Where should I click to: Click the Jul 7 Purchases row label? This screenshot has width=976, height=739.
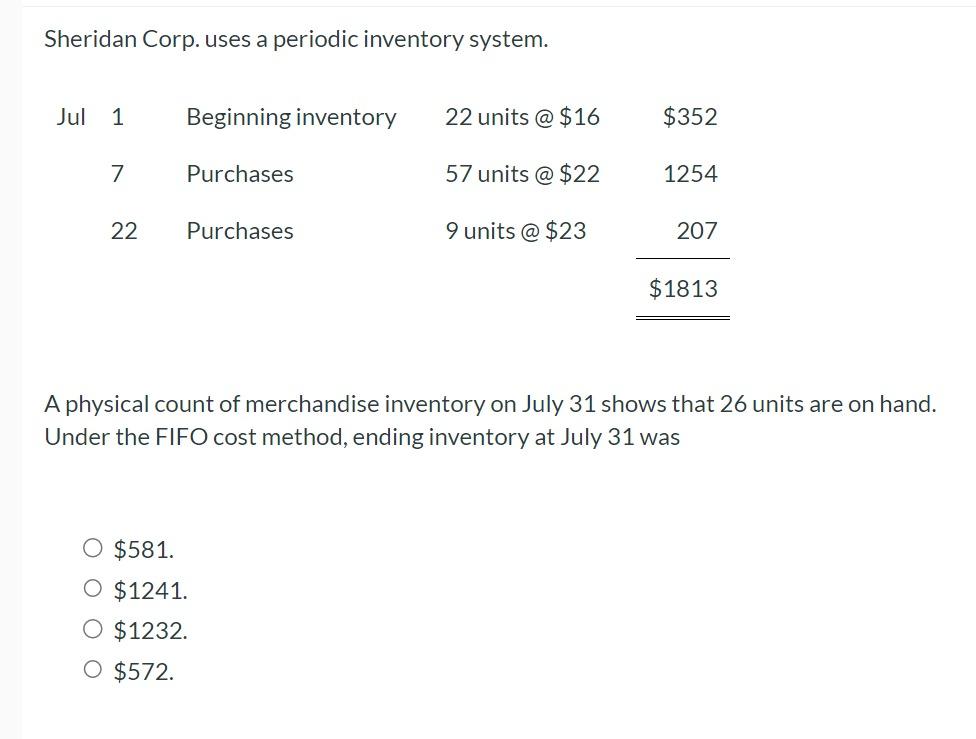pyautogui.click(x=239, y=174)
